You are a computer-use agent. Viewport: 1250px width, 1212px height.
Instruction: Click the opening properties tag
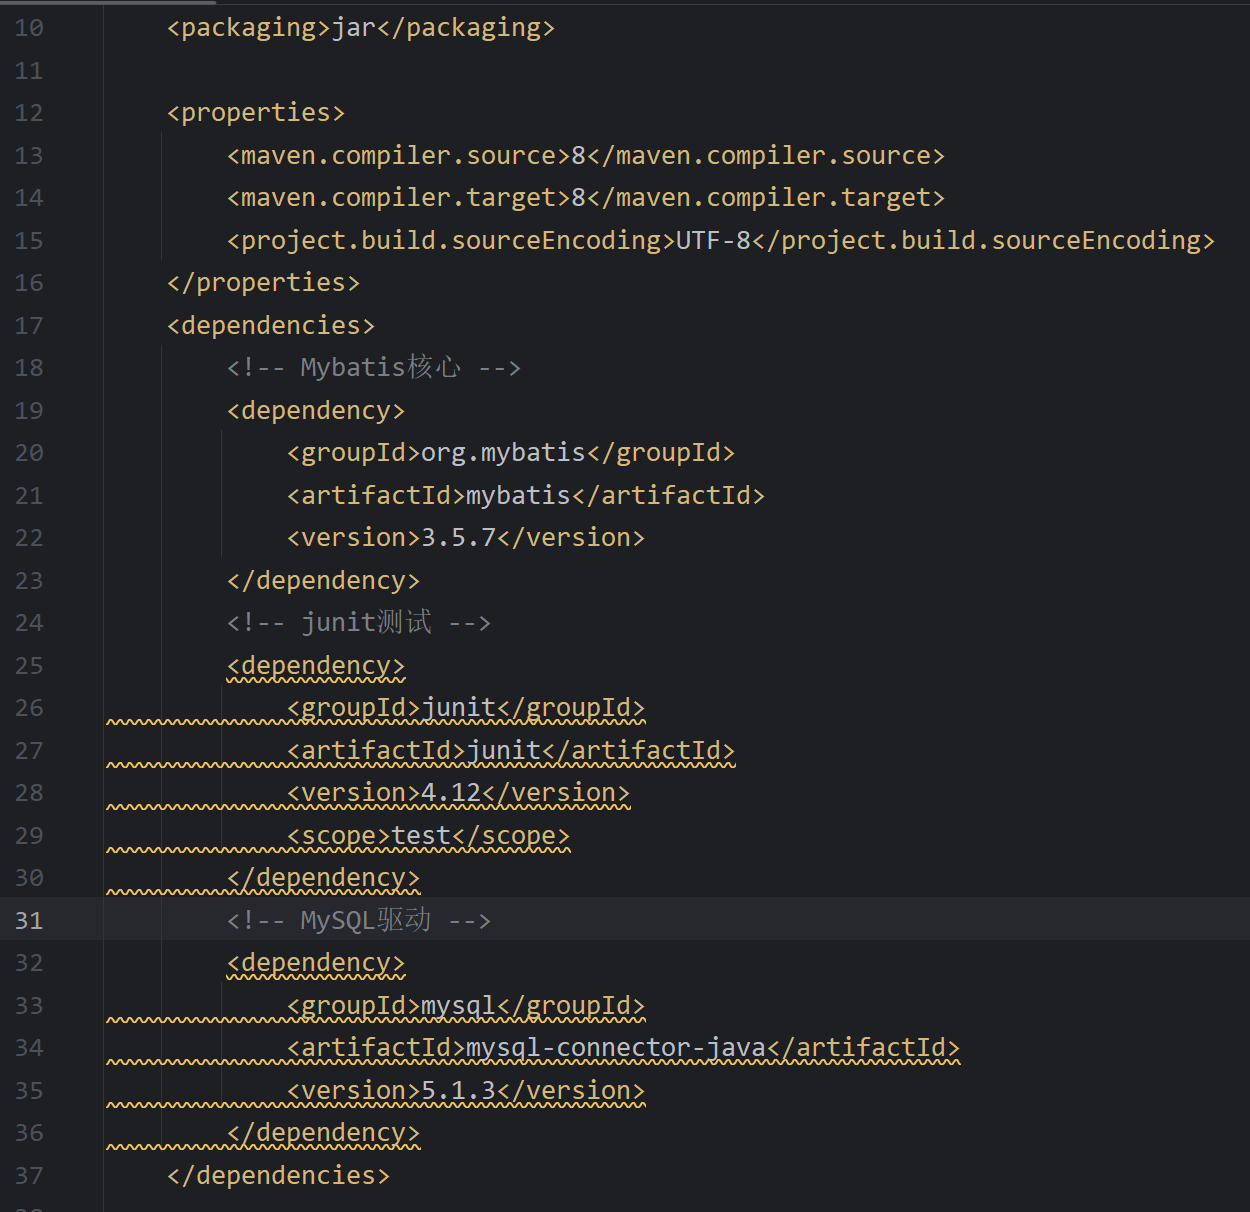(256, 113)
